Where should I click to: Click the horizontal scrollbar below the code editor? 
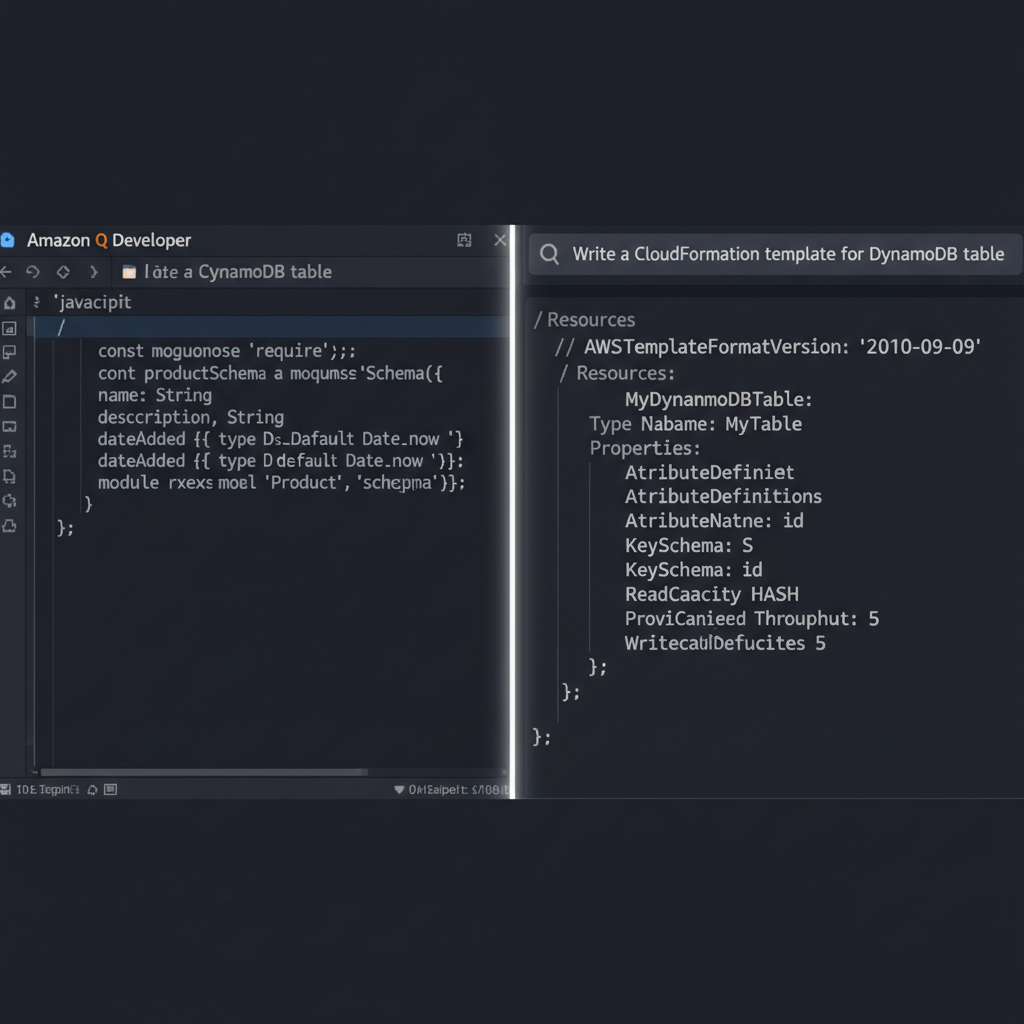200,771
